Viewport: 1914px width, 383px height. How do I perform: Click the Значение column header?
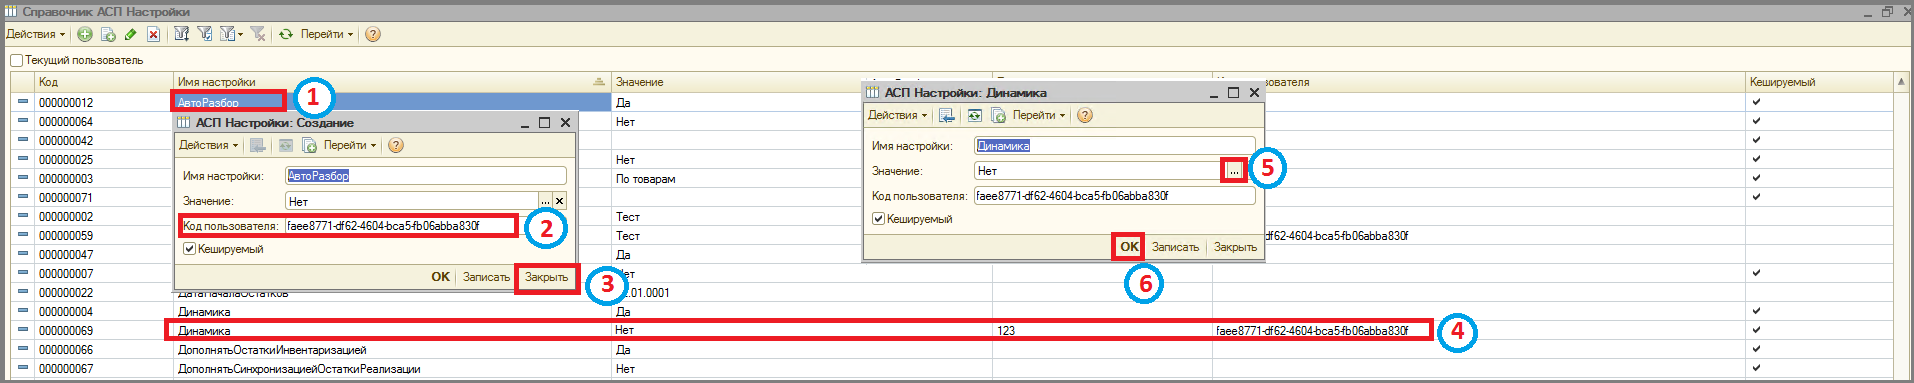point(738,82)
